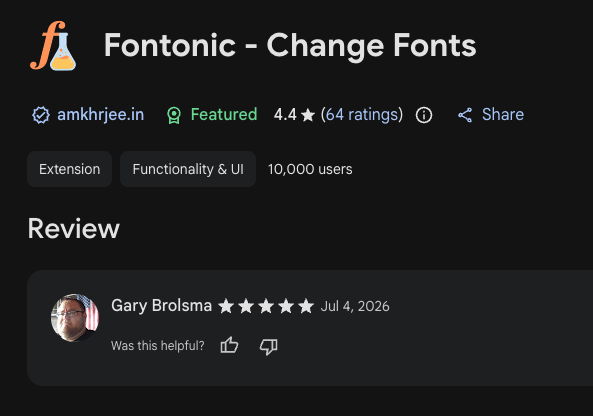Click Gary Brolsma's profile photo
Image resolution: width=593 pixels, height=416 pixels.
pyautogui.click(x=75, y=318)
